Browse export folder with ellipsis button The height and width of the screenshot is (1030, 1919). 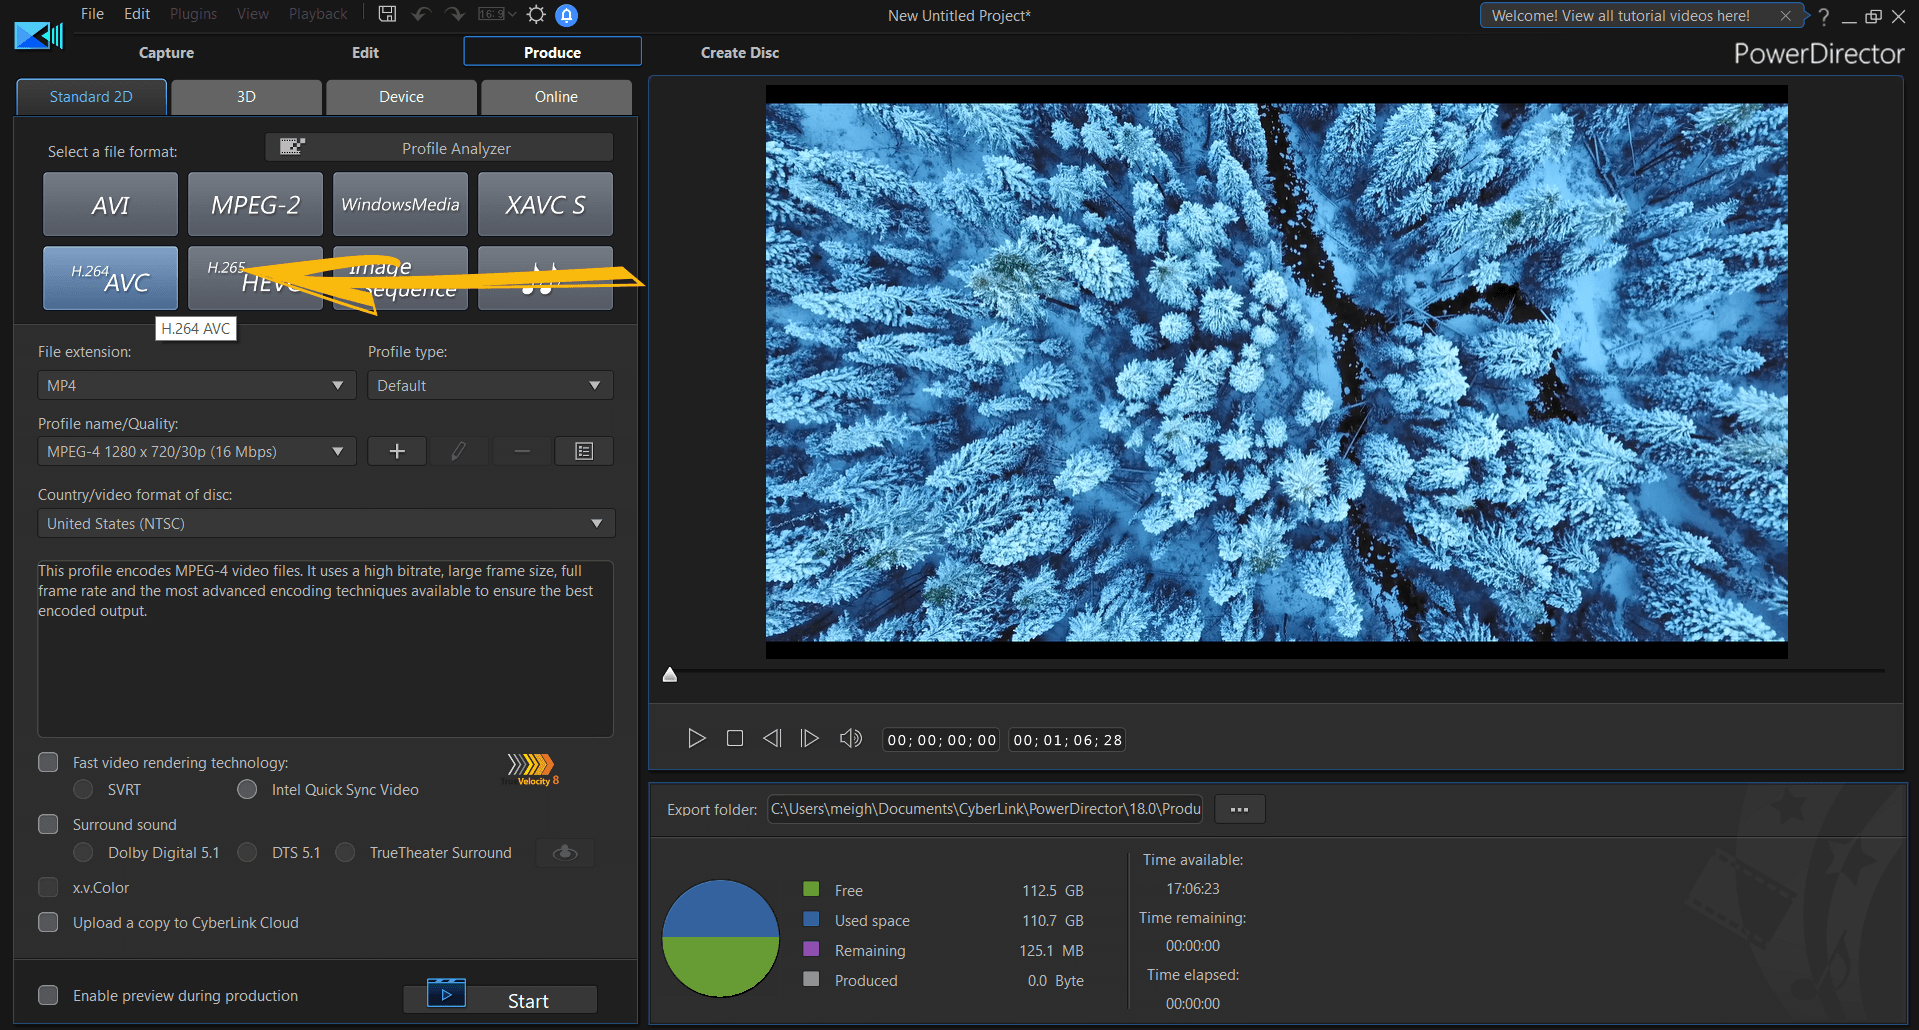click(x=1239, y=809)
